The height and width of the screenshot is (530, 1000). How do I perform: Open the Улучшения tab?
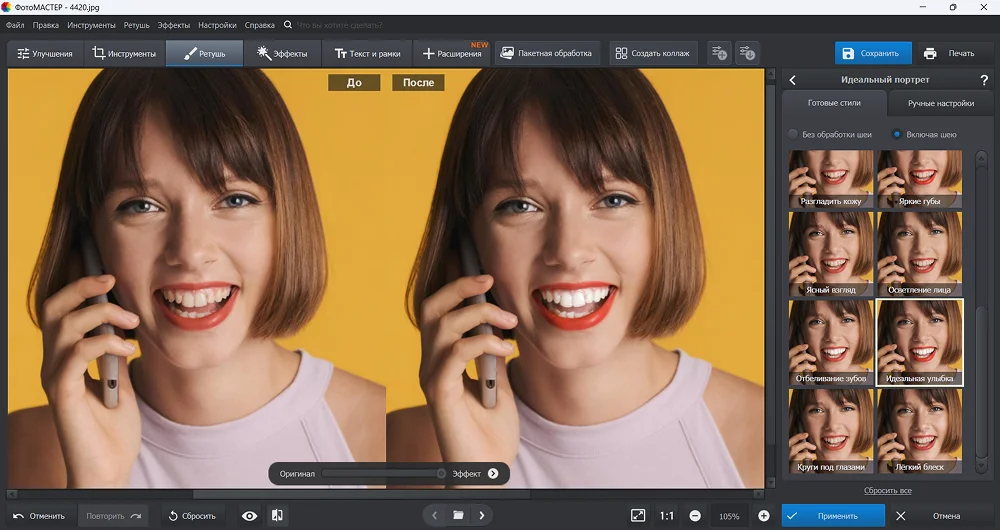tap(45, 54)
